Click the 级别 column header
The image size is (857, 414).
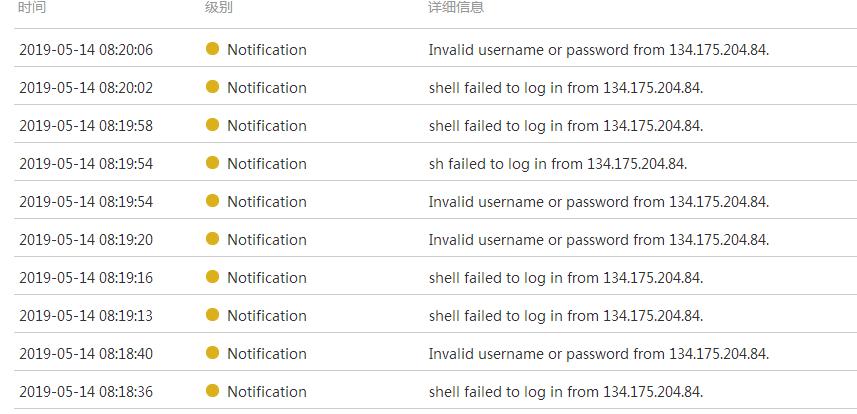(218, 8)
